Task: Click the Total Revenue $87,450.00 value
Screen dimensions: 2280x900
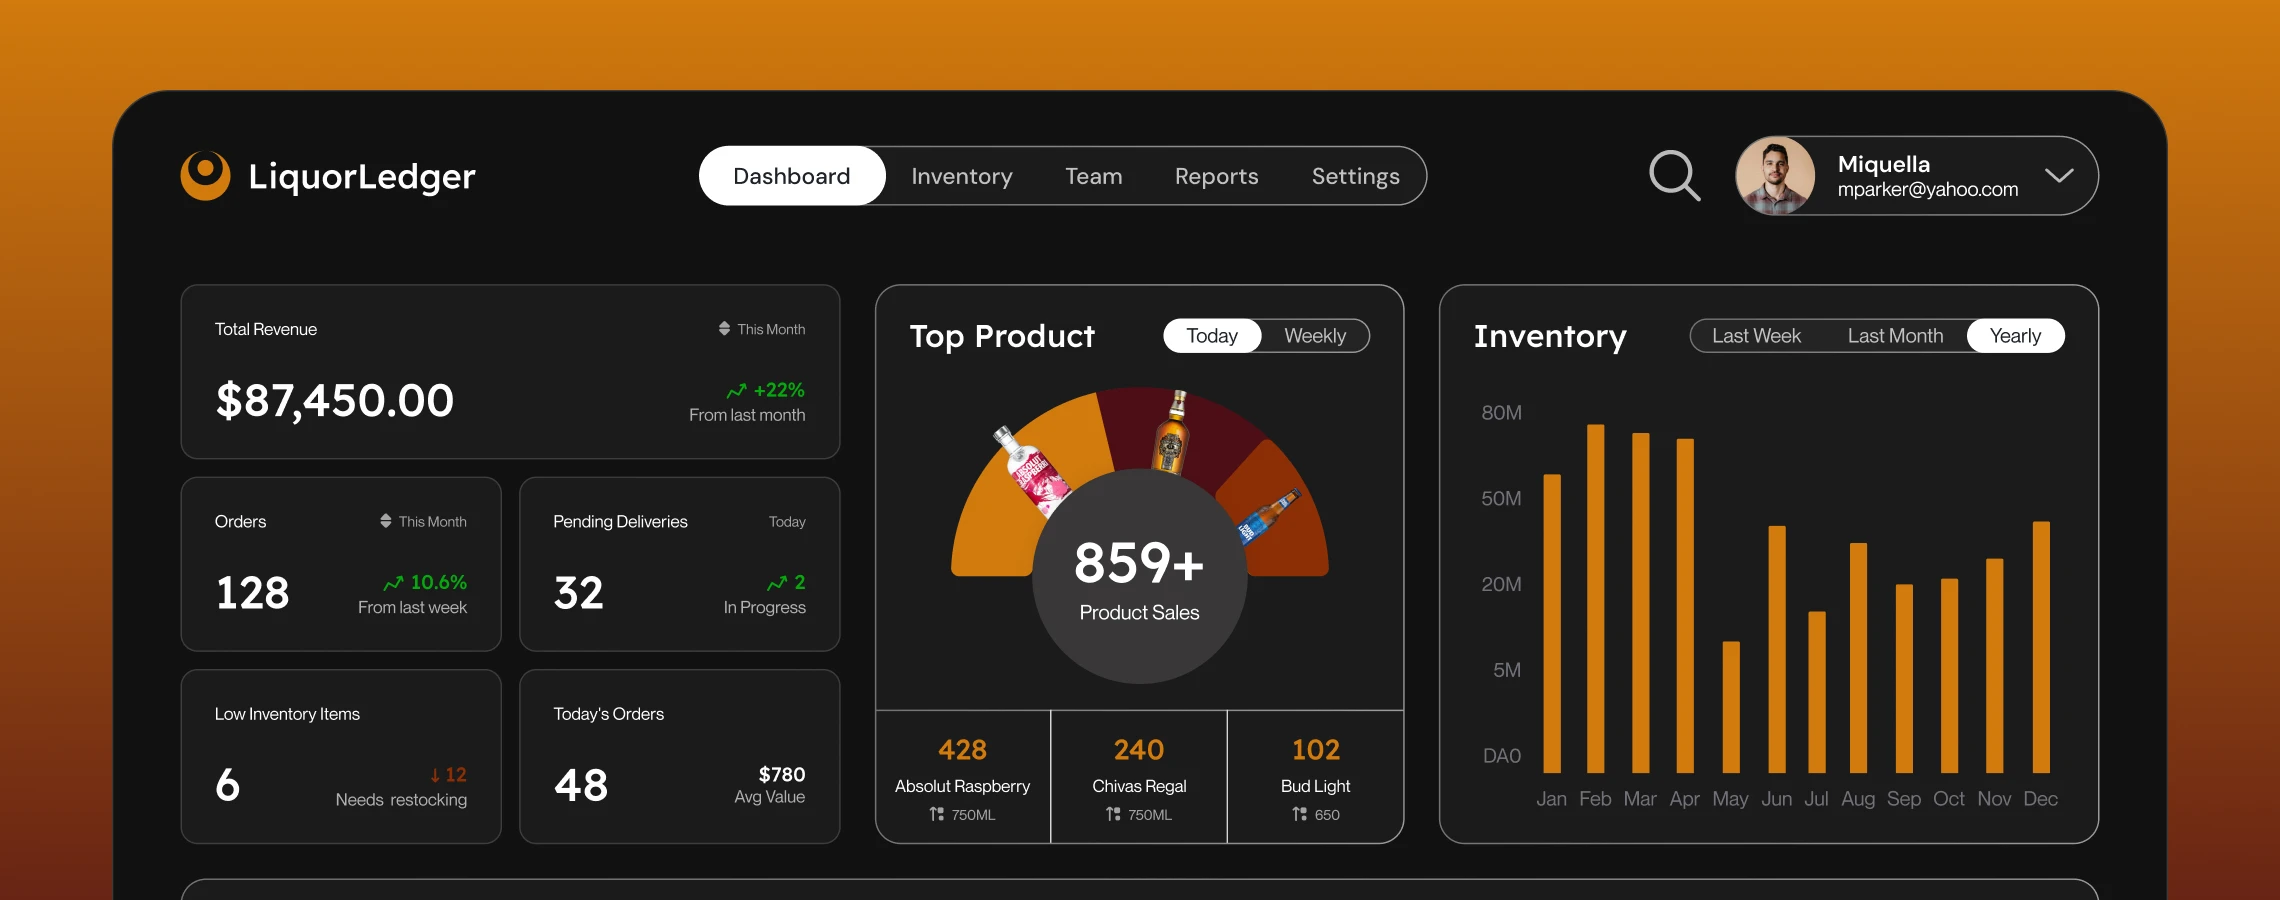Action: [x=335, y=401]
